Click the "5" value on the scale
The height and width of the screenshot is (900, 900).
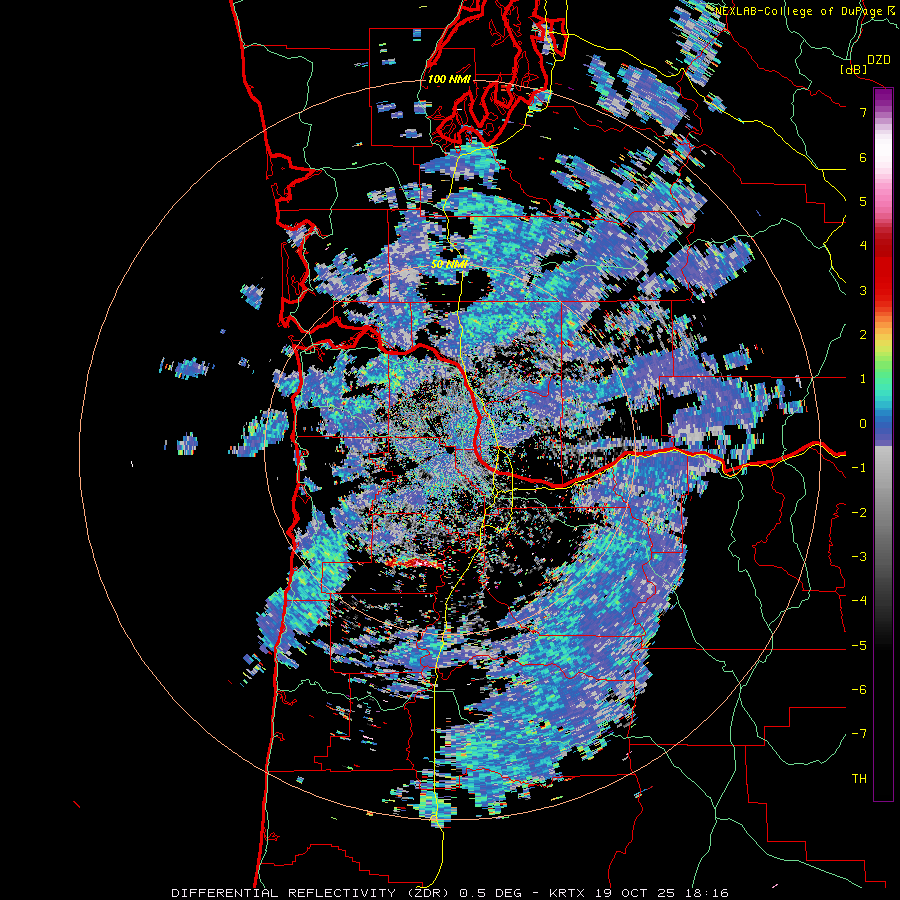click(x=863, y=201)
